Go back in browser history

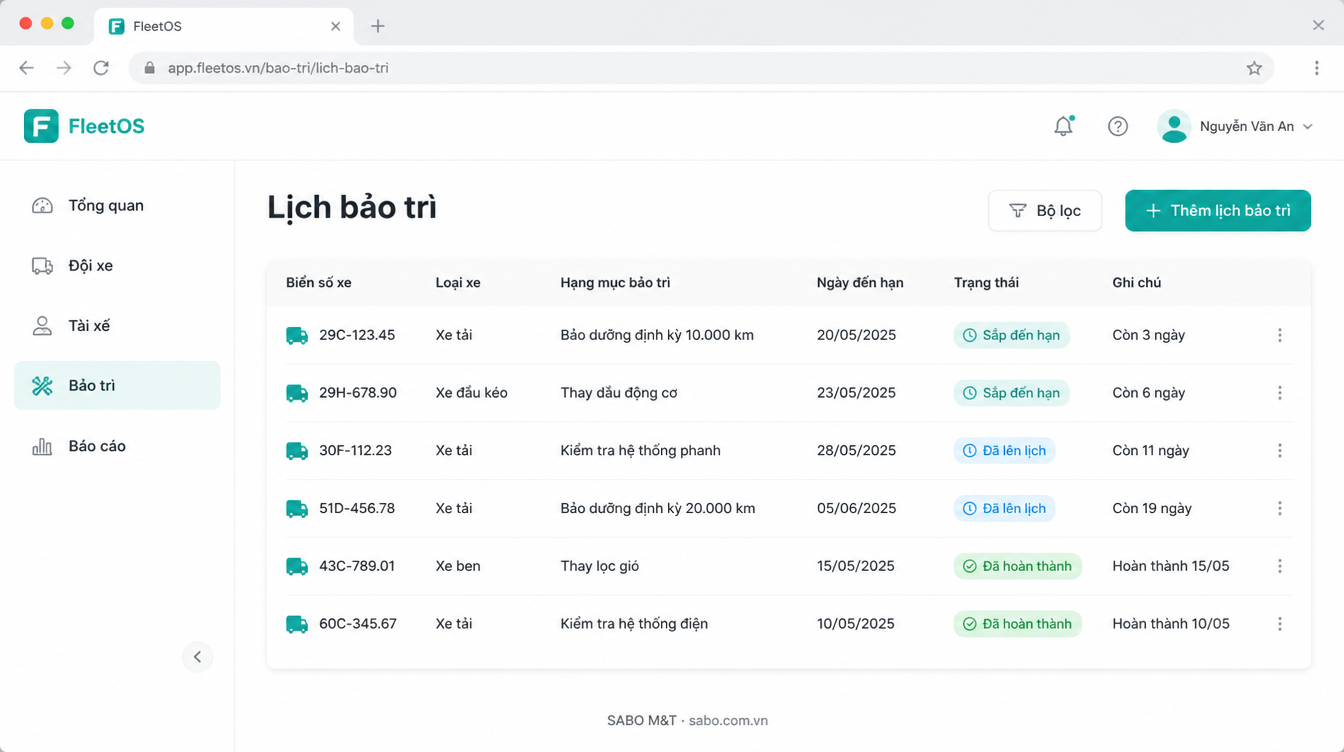point(27,68)
